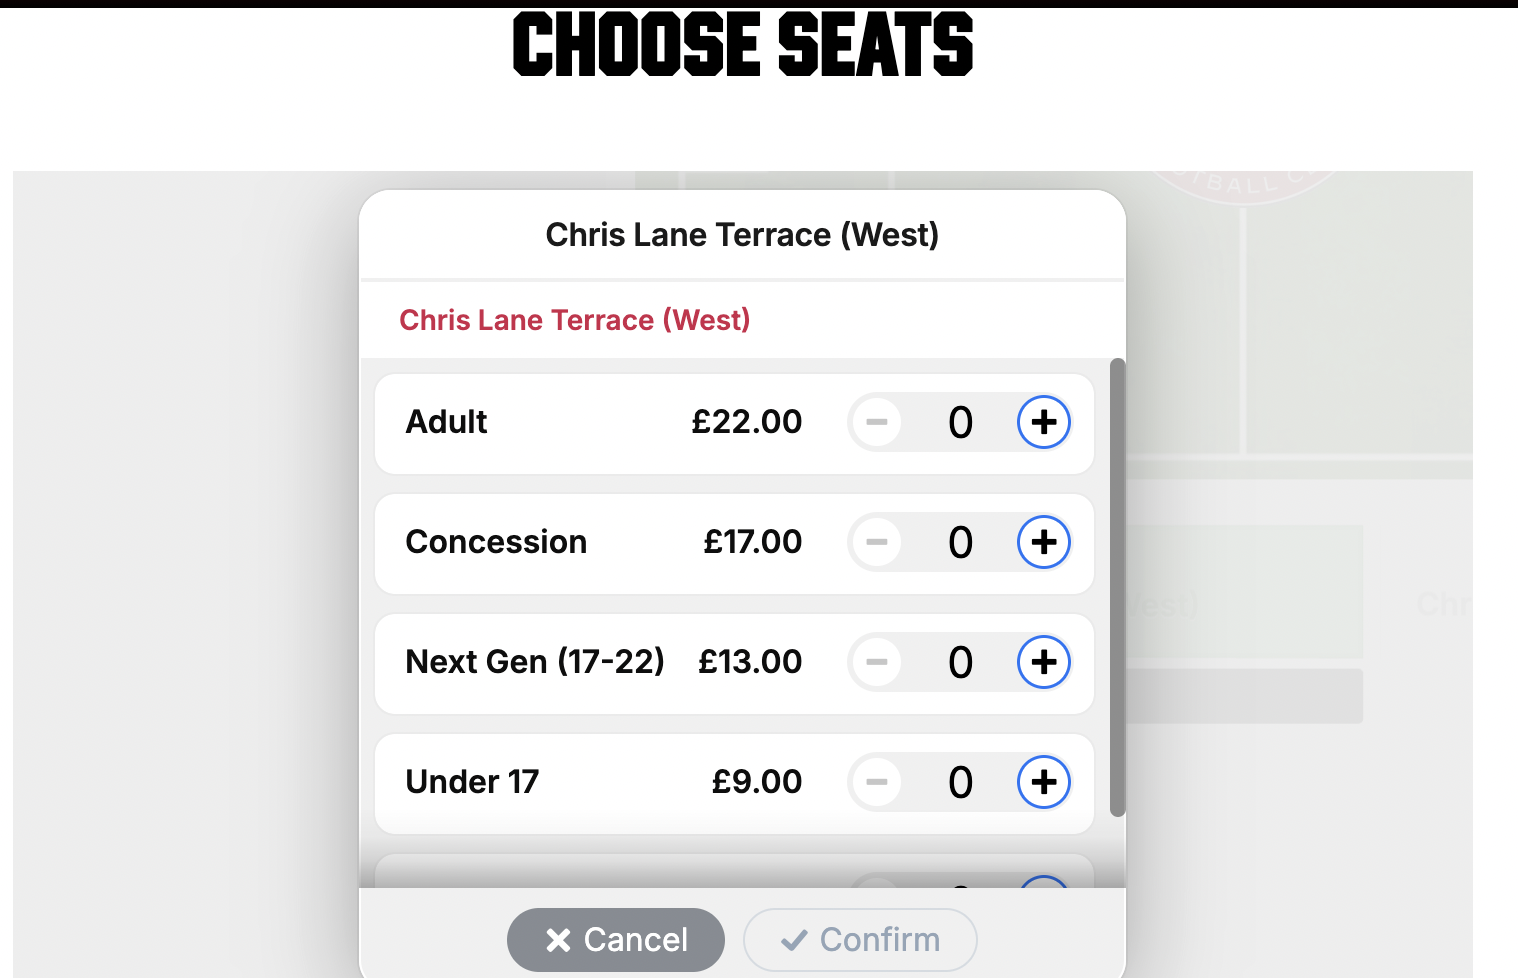
Task: Click the Concession ticket type label
Action: (496, 542)
